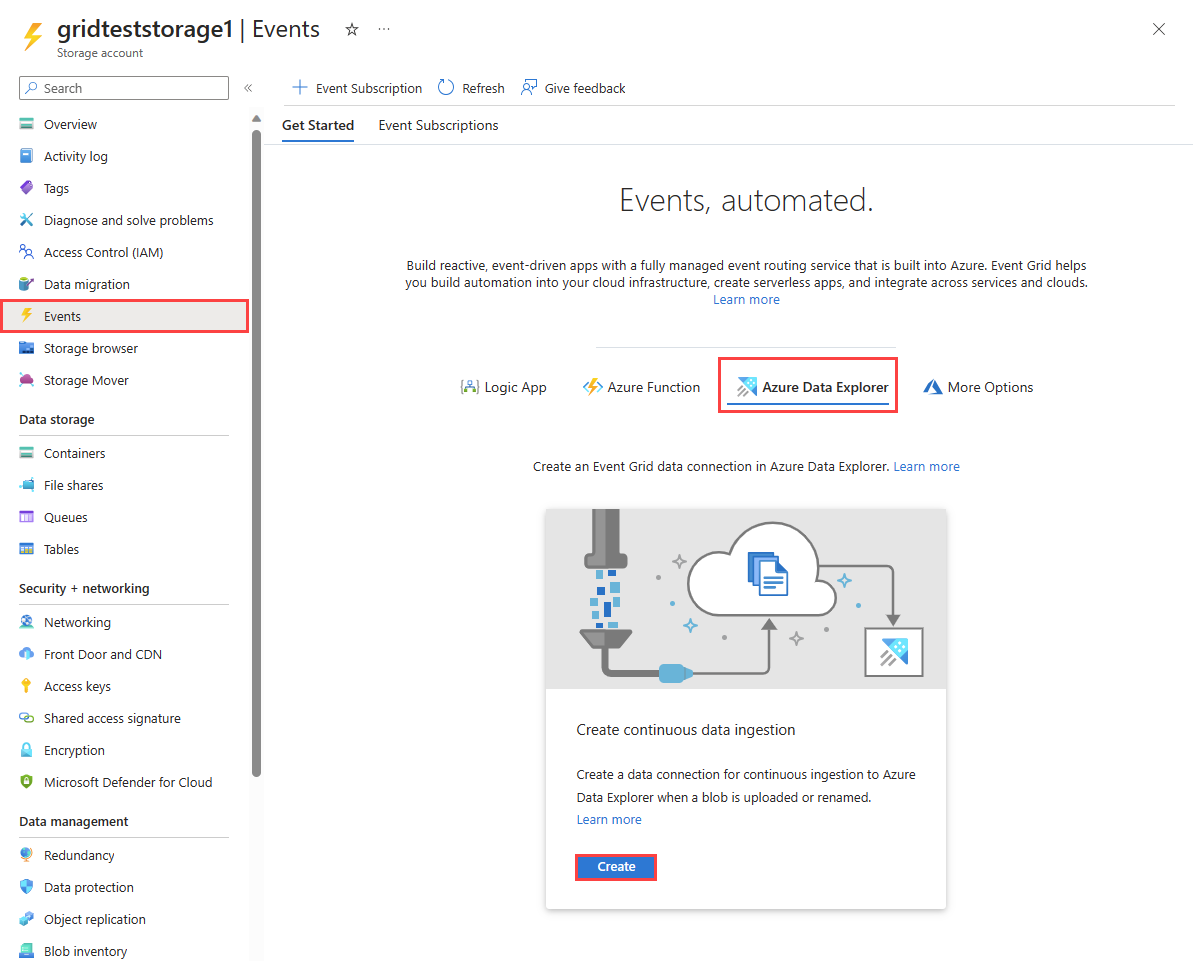Open Microsoft Defender for Cloud
This screenshot has width=1193, height=961.
[x=128, y=781]
